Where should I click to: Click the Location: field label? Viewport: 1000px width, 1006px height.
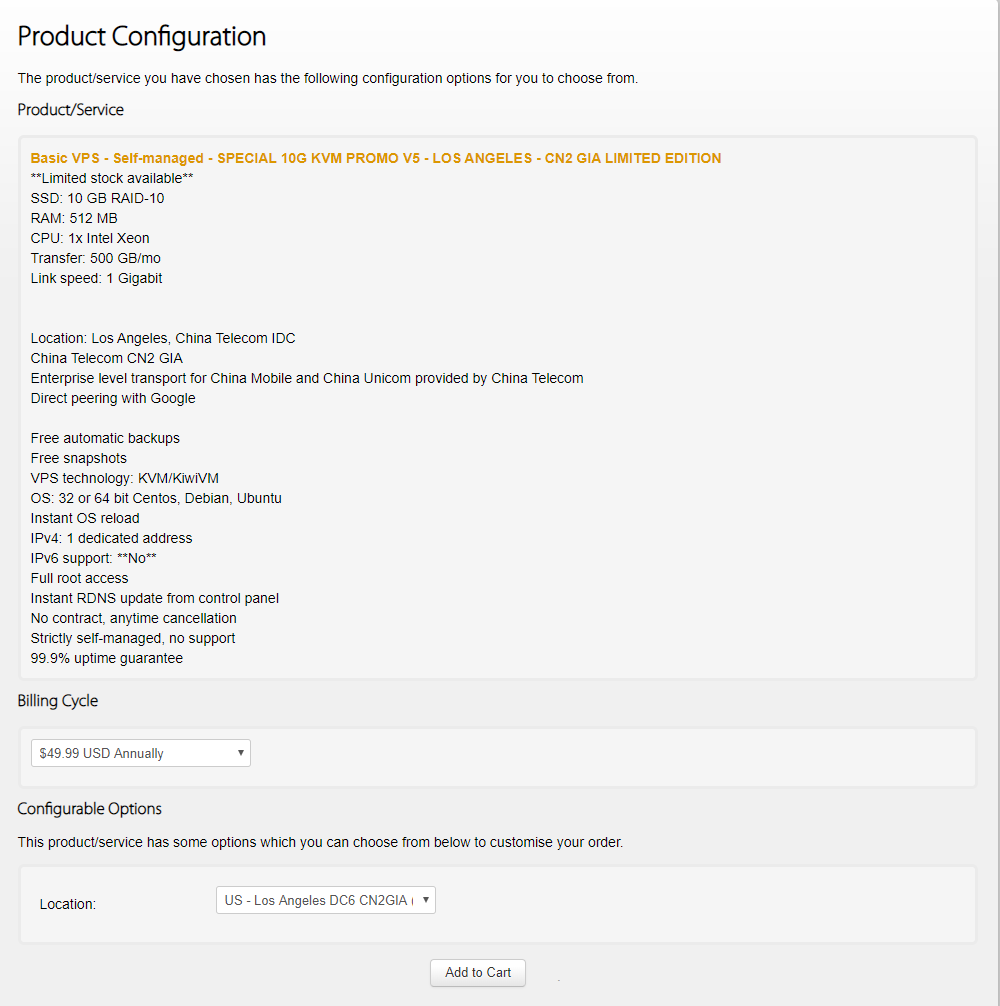[x=68, y=904]
